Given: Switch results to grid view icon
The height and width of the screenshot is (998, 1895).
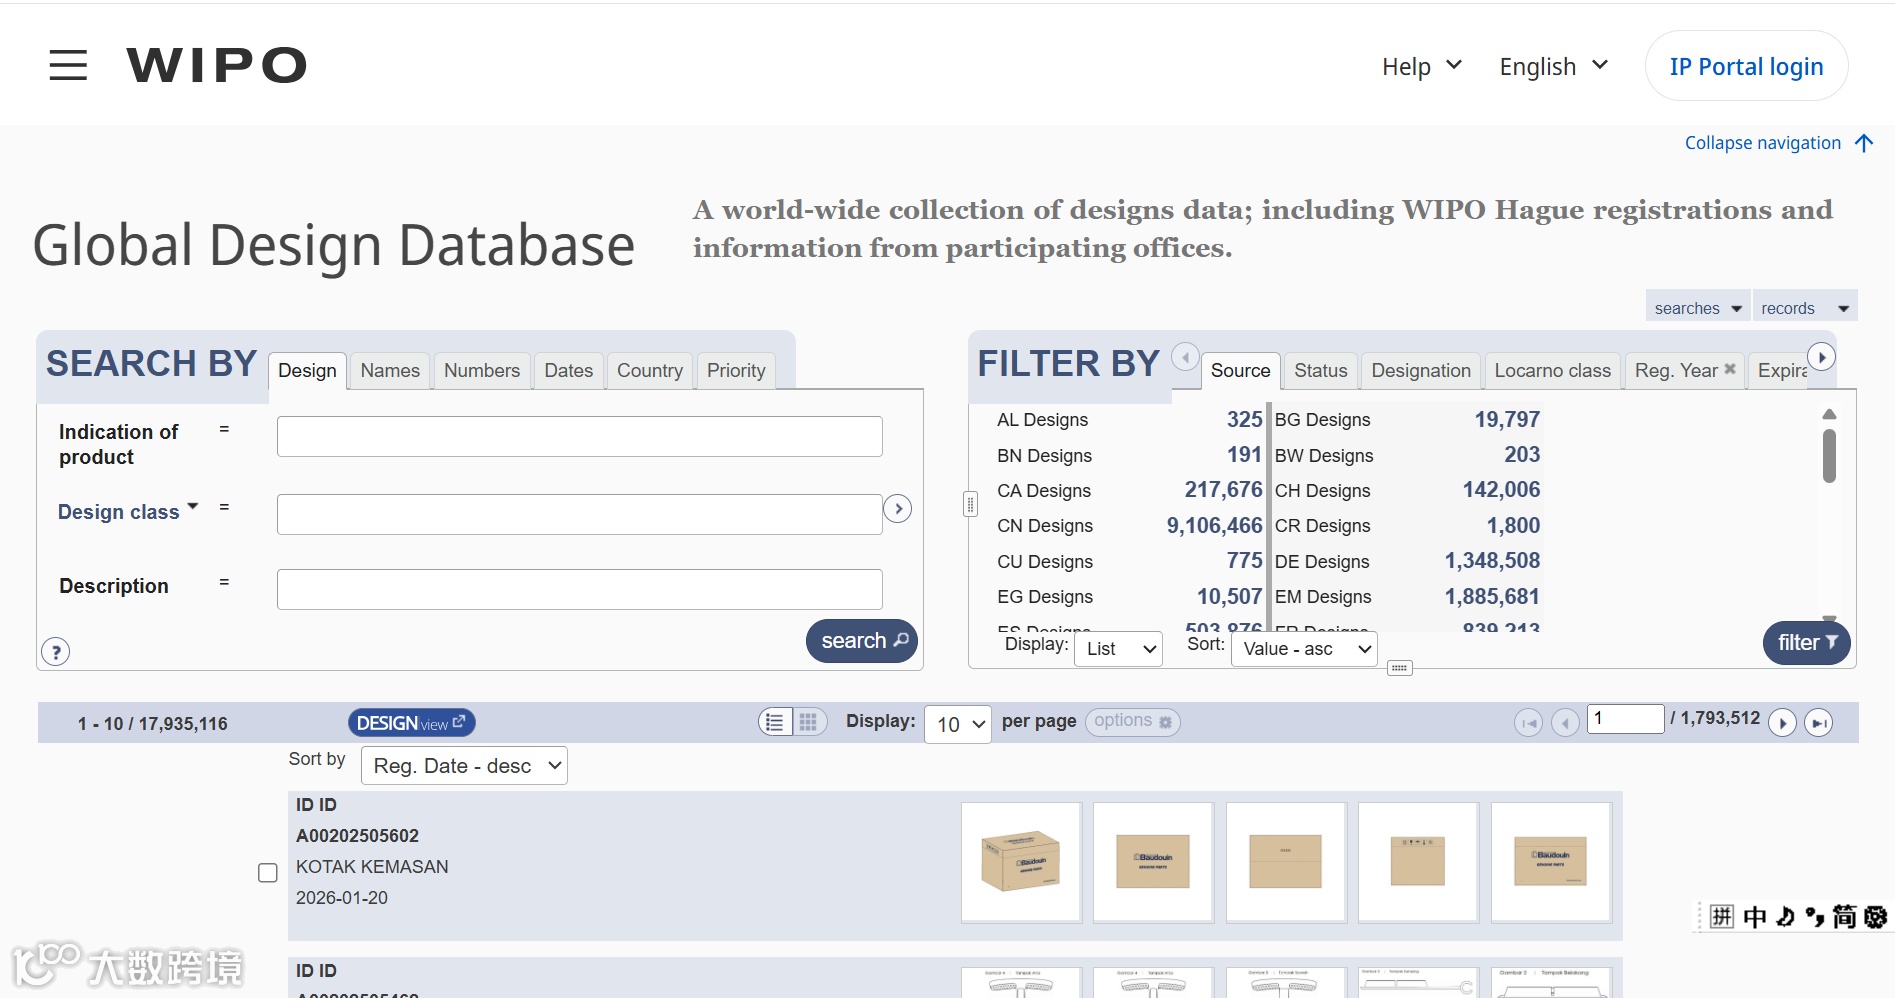Looking at the screenshot, I should coord(809,722).
